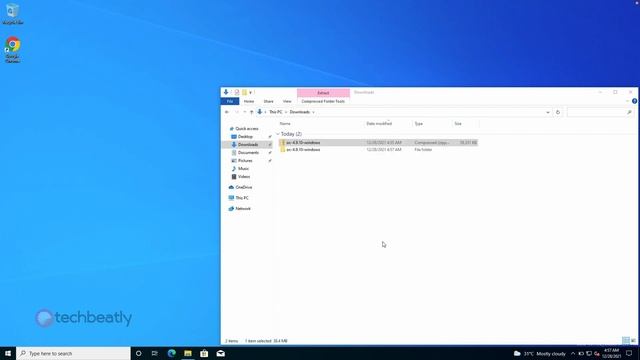Collapse the Today (2) group

pyautogui.click(x=278, y=134)
